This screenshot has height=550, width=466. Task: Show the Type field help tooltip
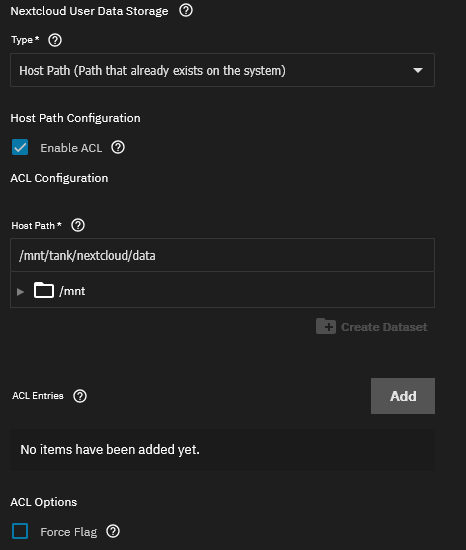click(x=55, y=40)
